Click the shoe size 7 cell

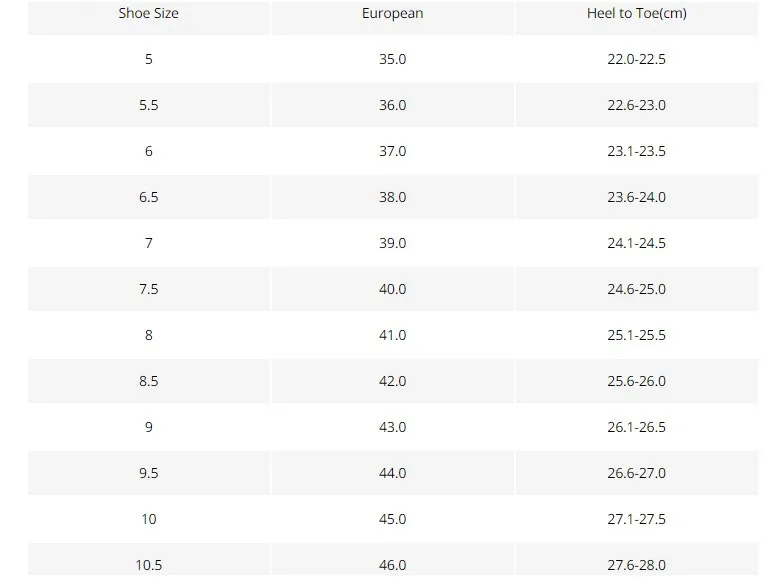(149, 243)
